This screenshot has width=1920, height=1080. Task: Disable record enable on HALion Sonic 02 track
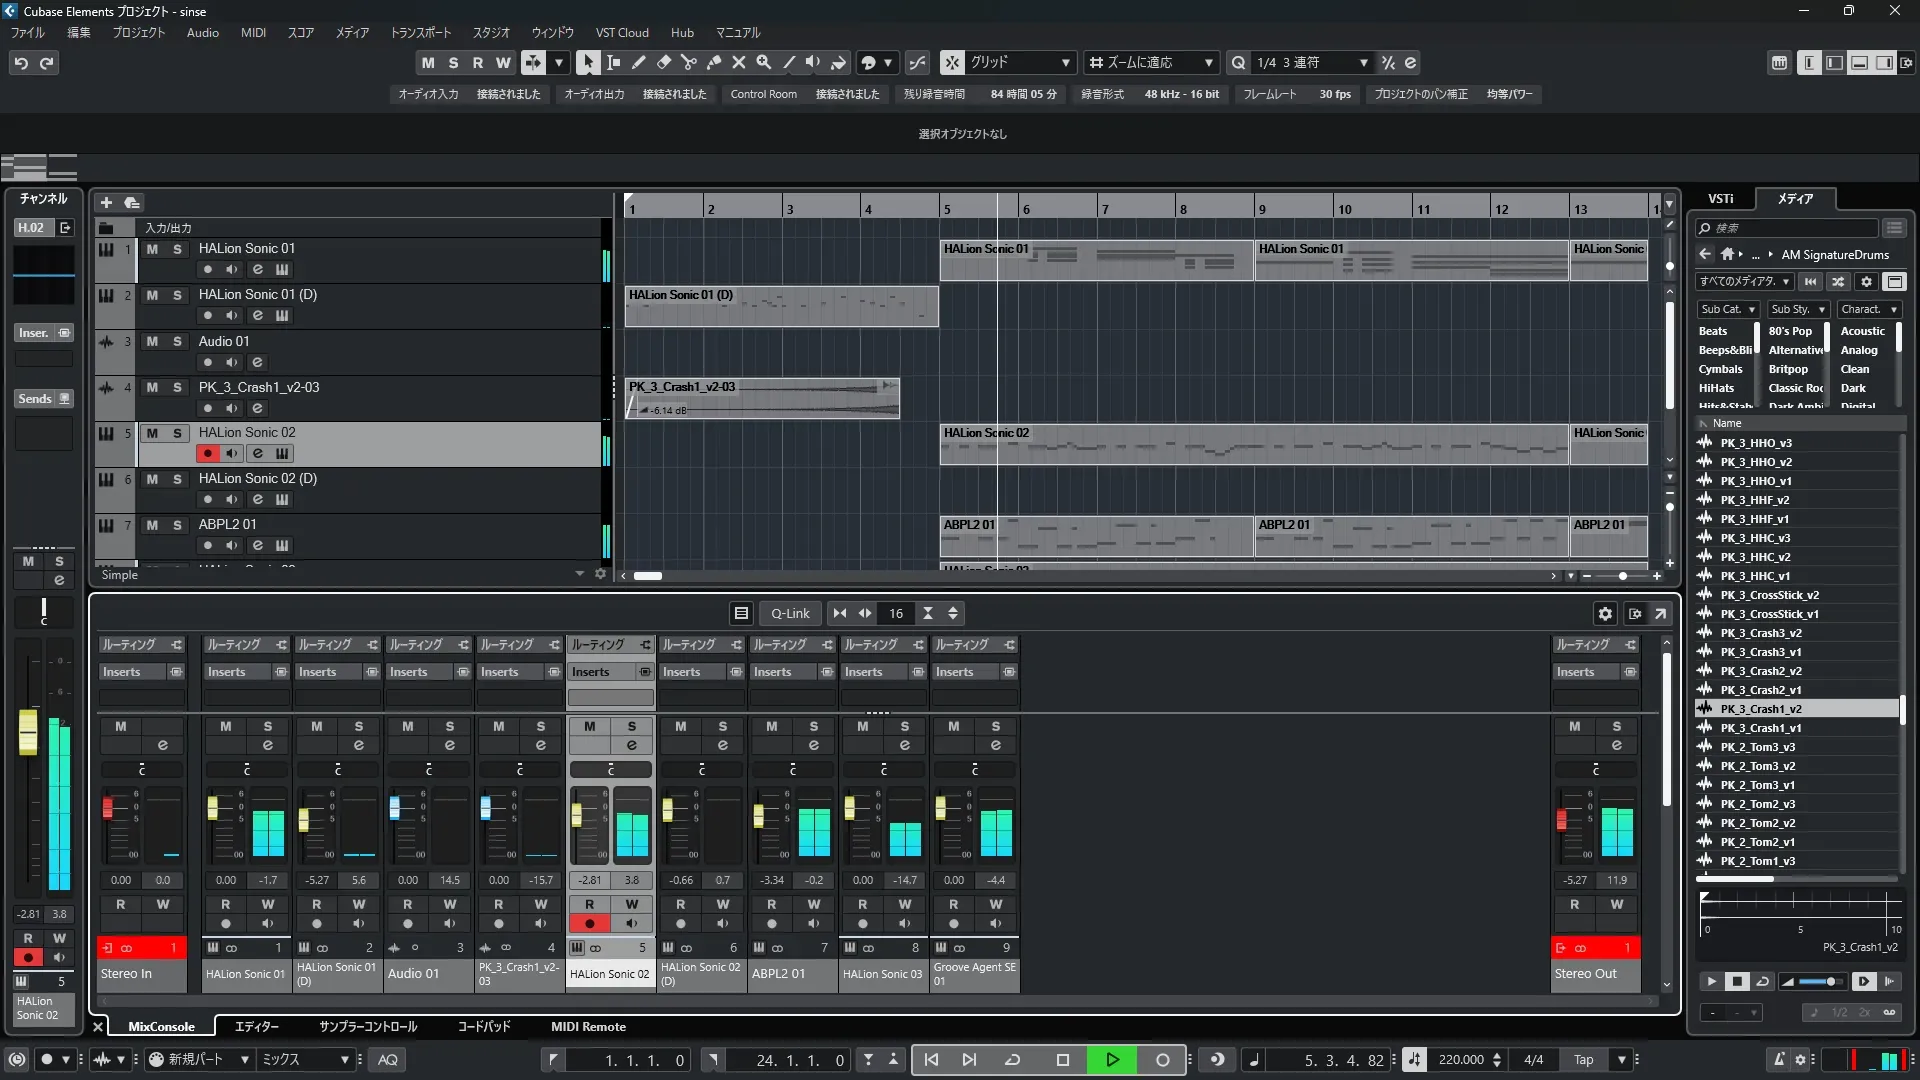coord(207,453)
